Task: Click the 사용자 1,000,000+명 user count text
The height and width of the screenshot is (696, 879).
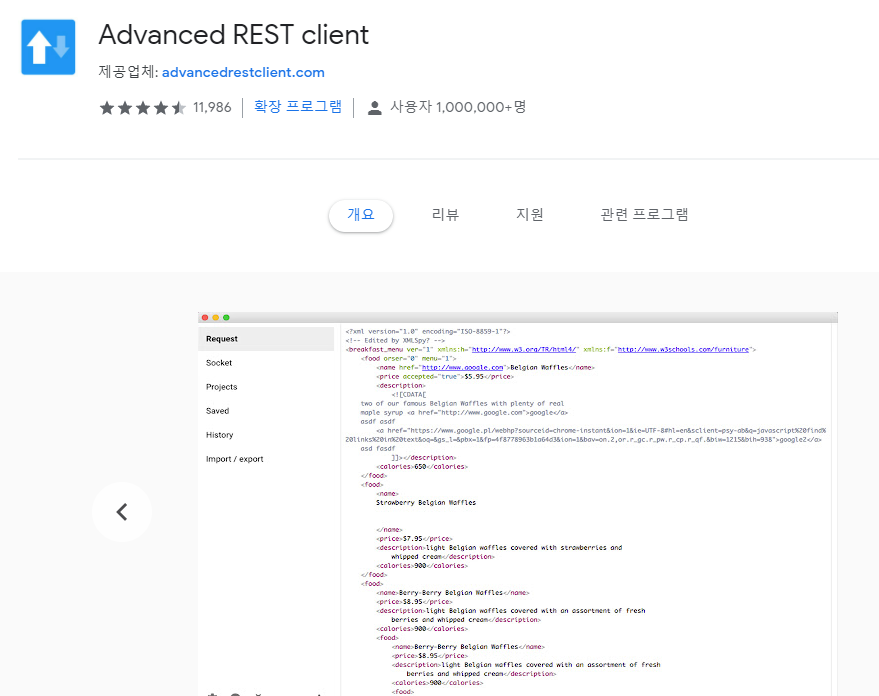Action: coord(459,107)
